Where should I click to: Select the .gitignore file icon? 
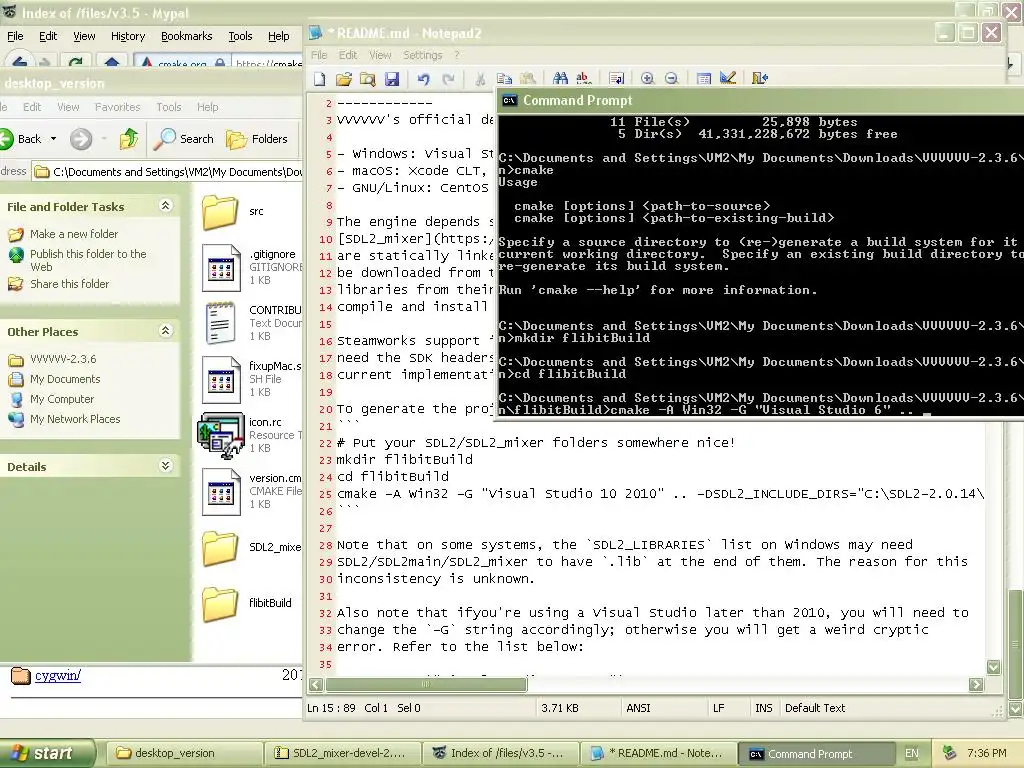[x=221, y=267]
